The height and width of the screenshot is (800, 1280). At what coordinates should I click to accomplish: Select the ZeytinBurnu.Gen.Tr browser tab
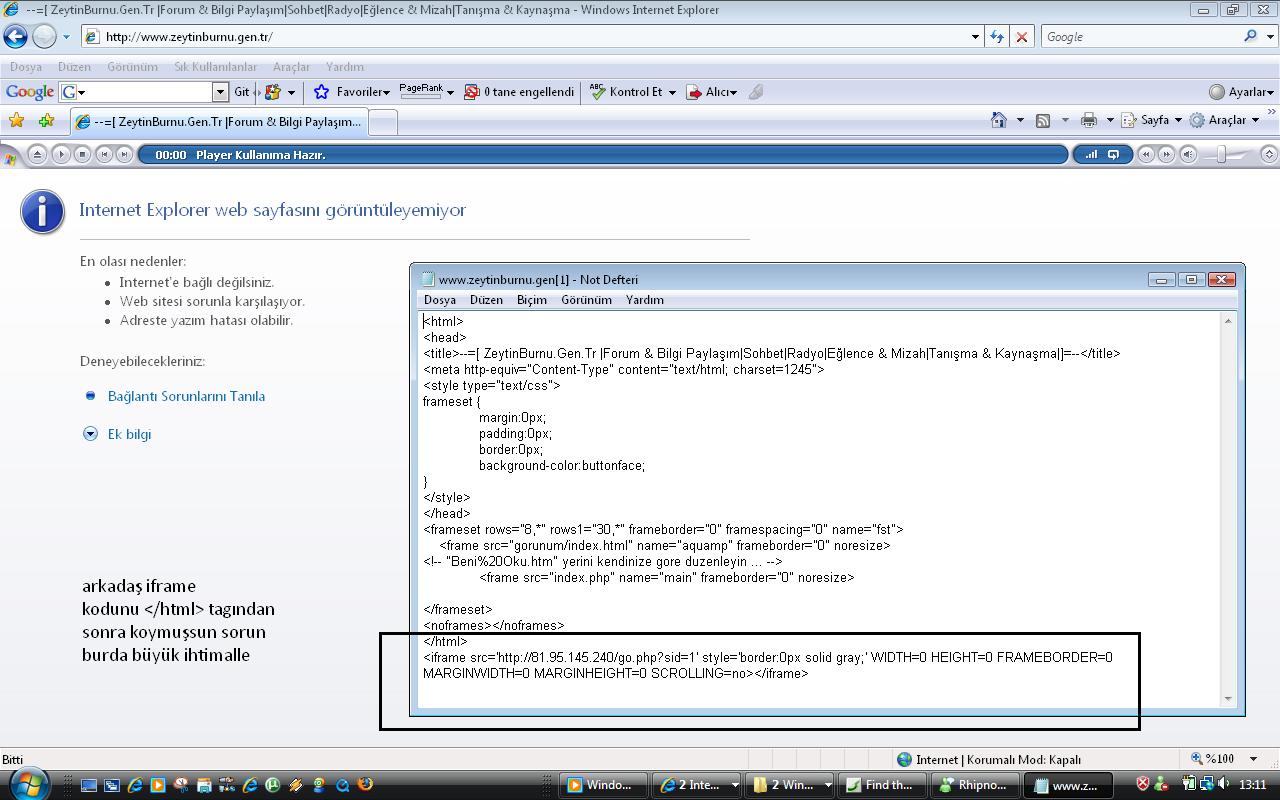click(219, 121)
